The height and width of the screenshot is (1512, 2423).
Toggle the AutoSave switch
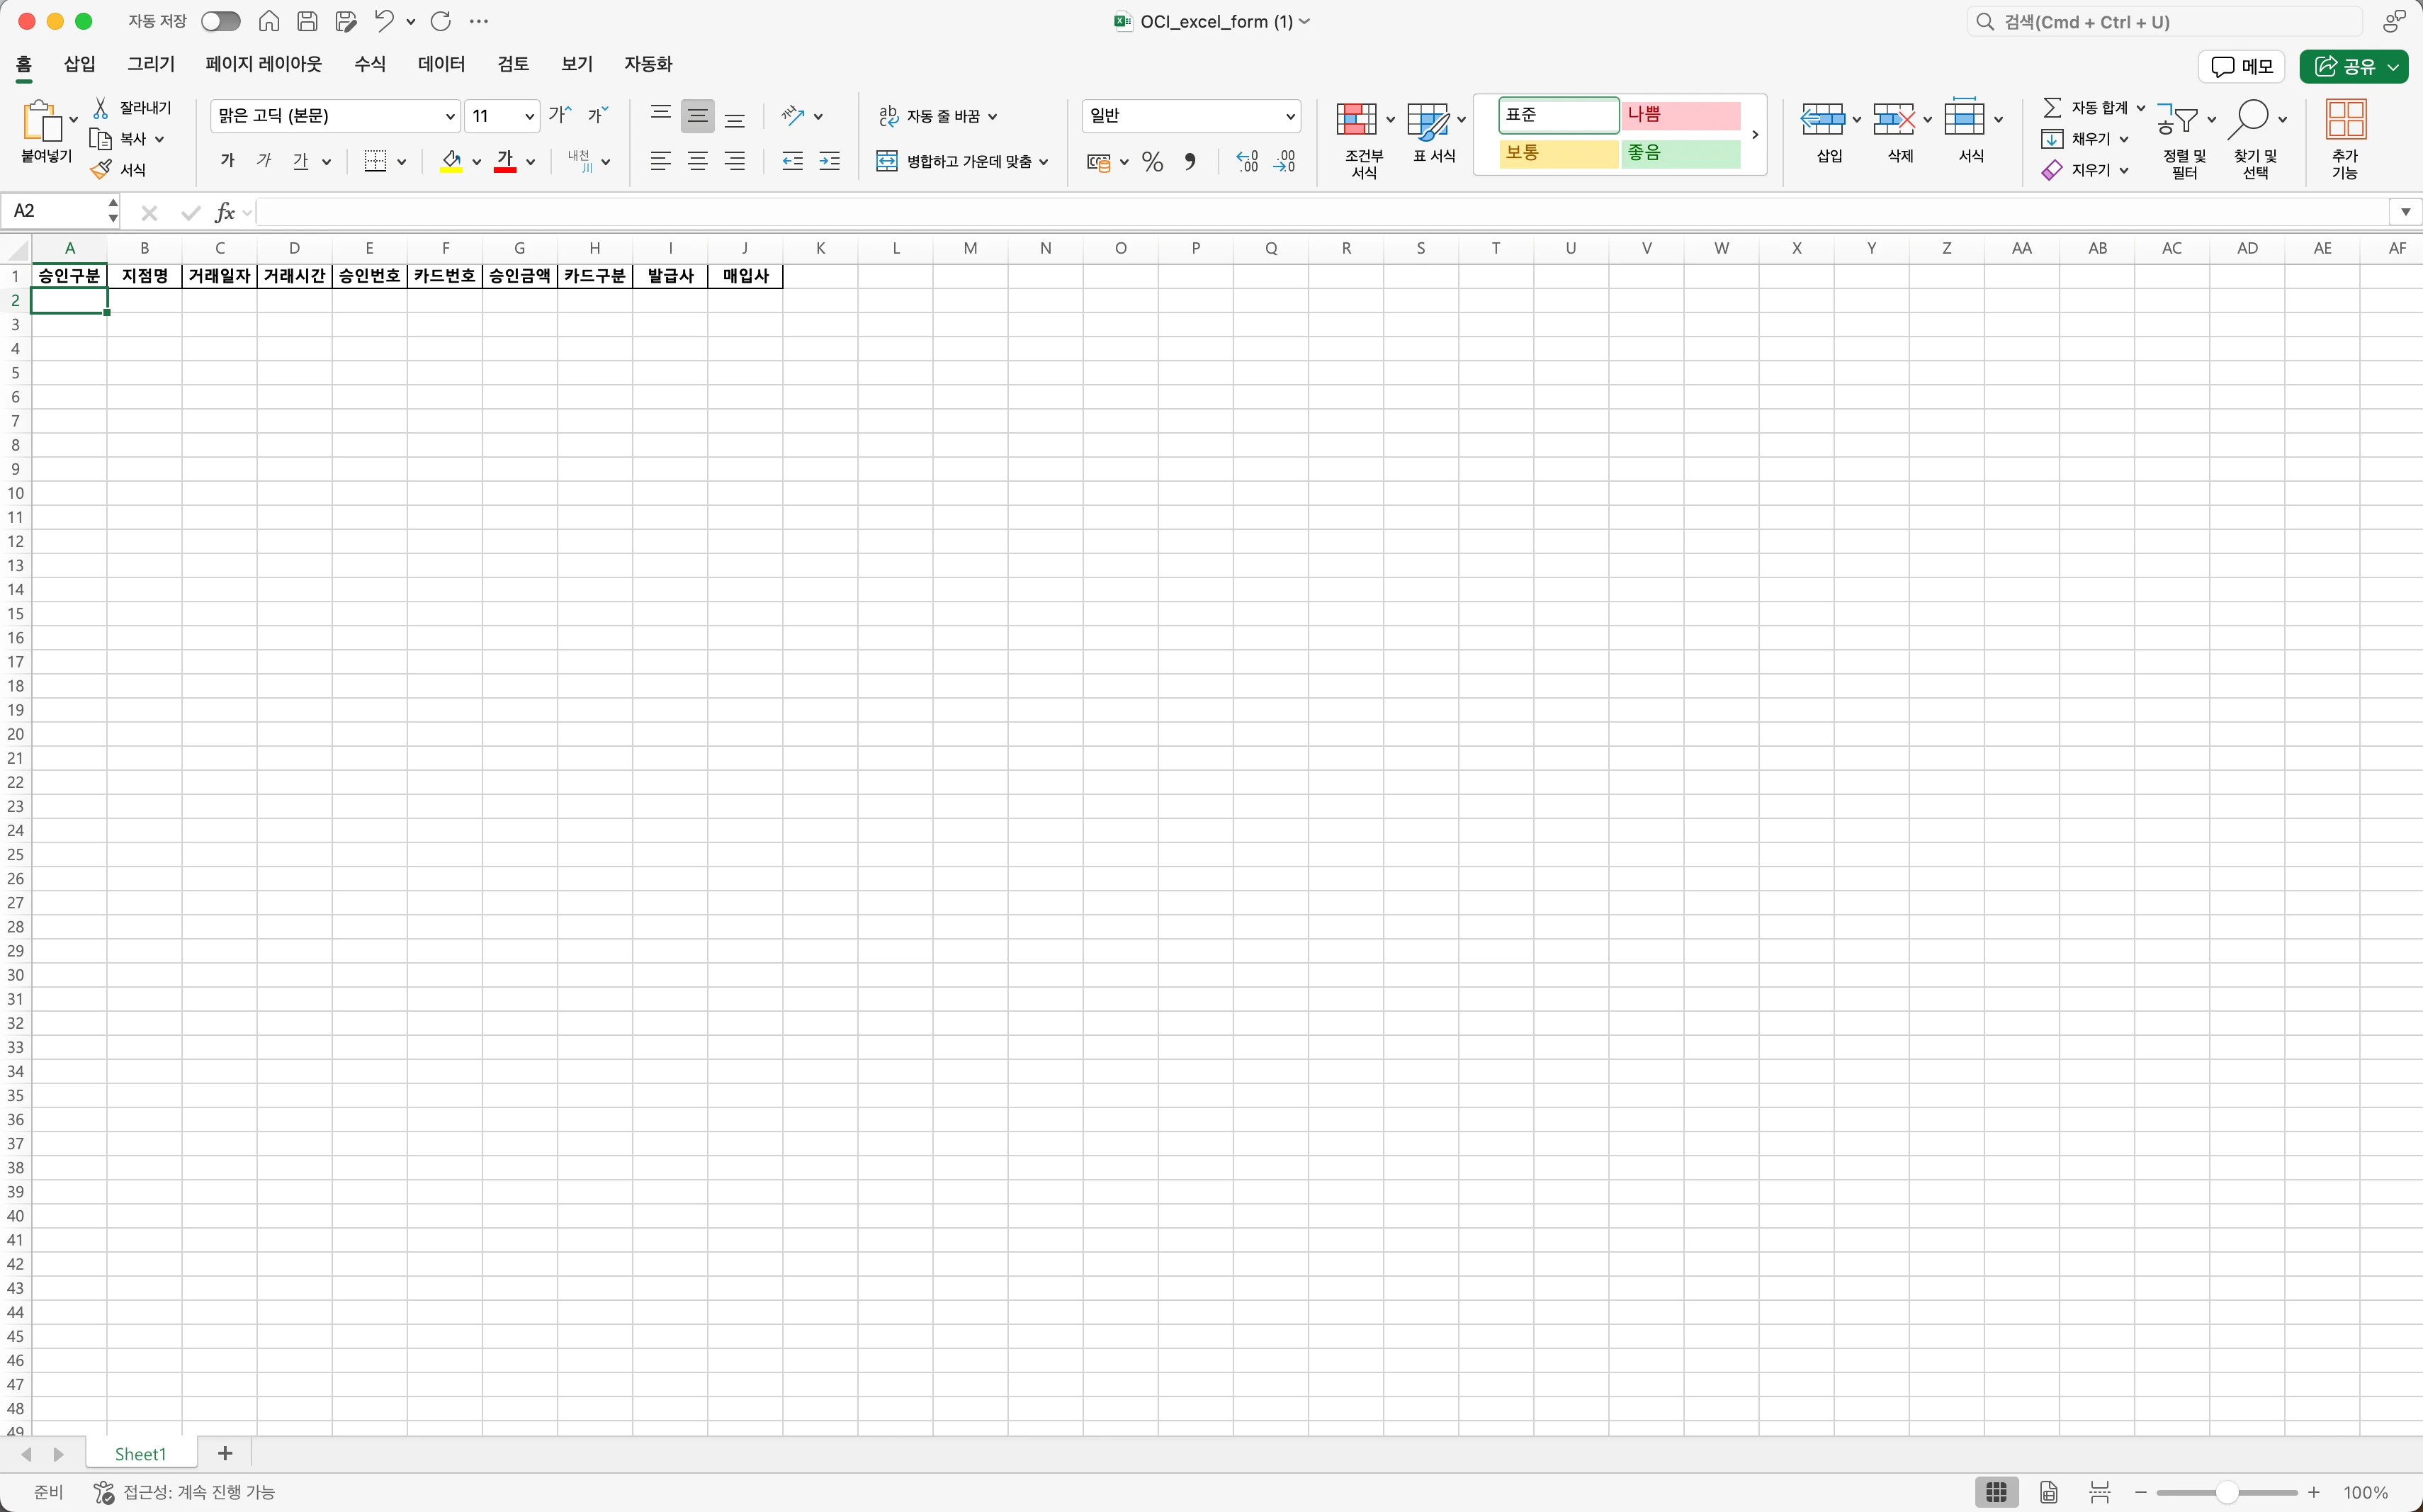click(x=220, y=21)
